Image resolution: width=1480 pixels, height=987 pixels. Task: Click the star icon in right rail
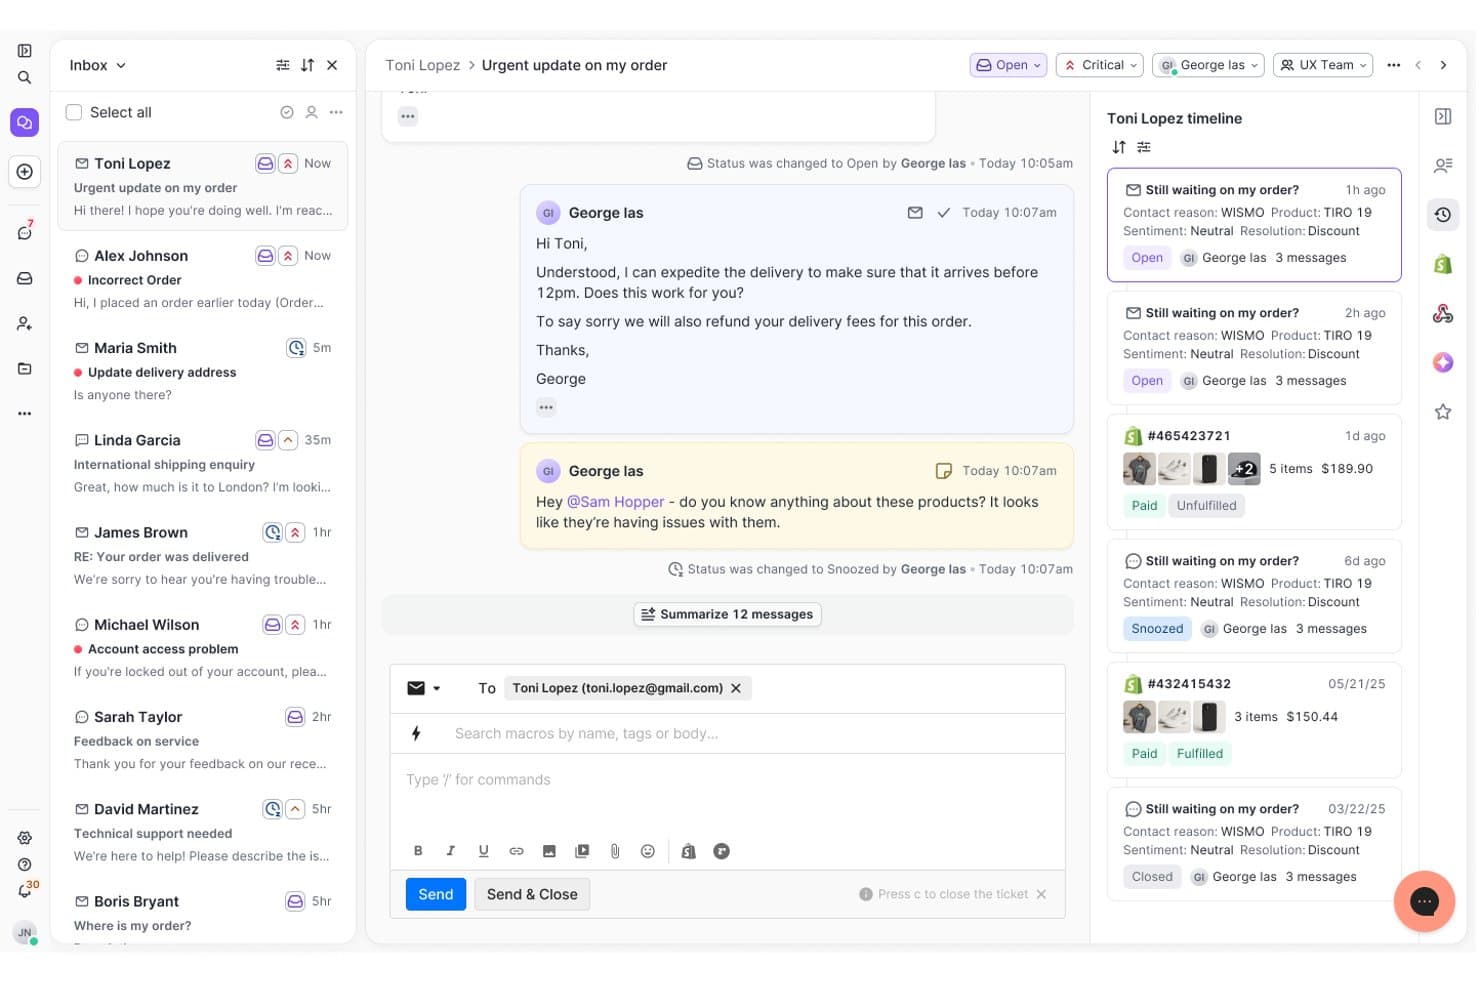(x=1443, y=412)
